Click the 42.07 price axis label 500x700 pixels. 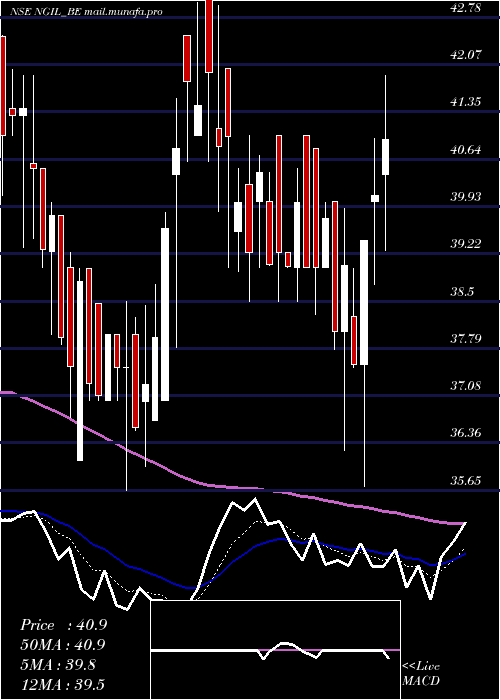pos(466,55)
